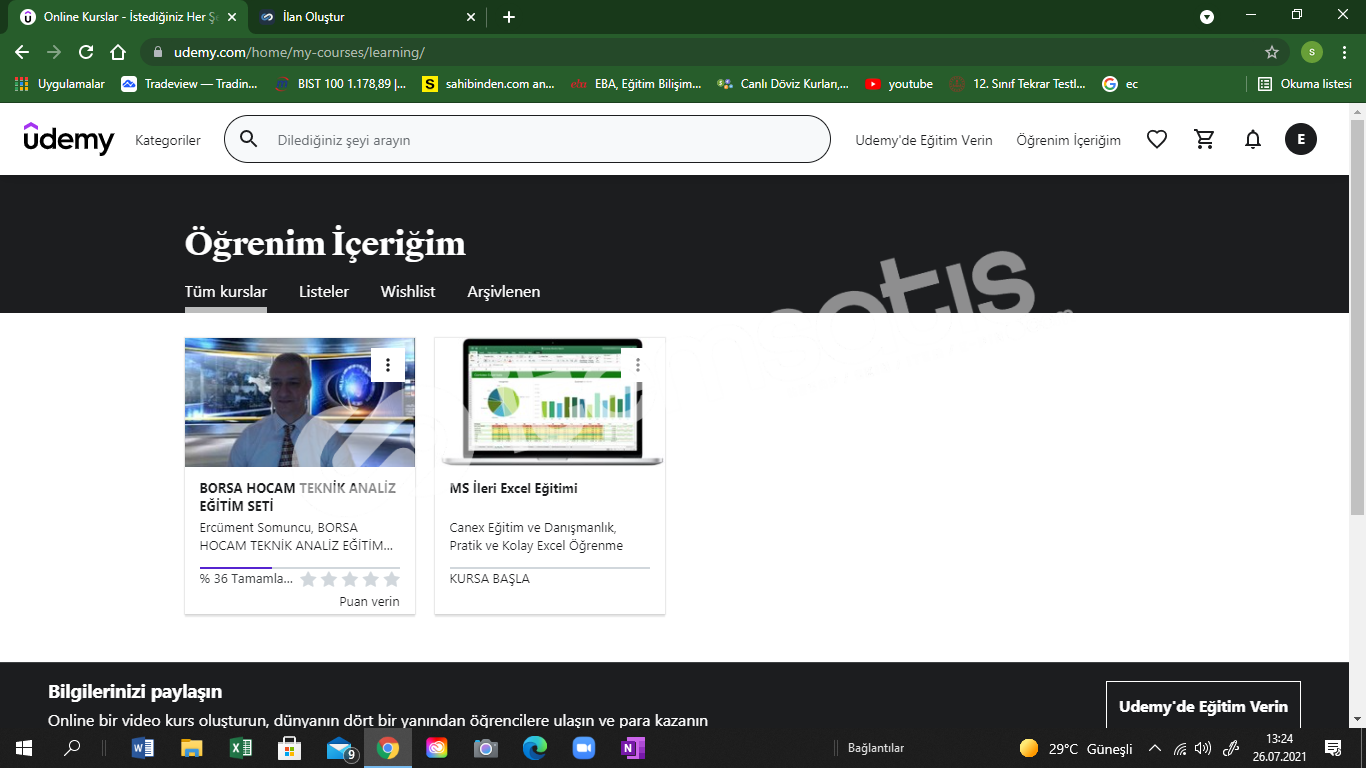Open youtube bookmark
Screen dimensions: 1366x768
pos(899,84)
